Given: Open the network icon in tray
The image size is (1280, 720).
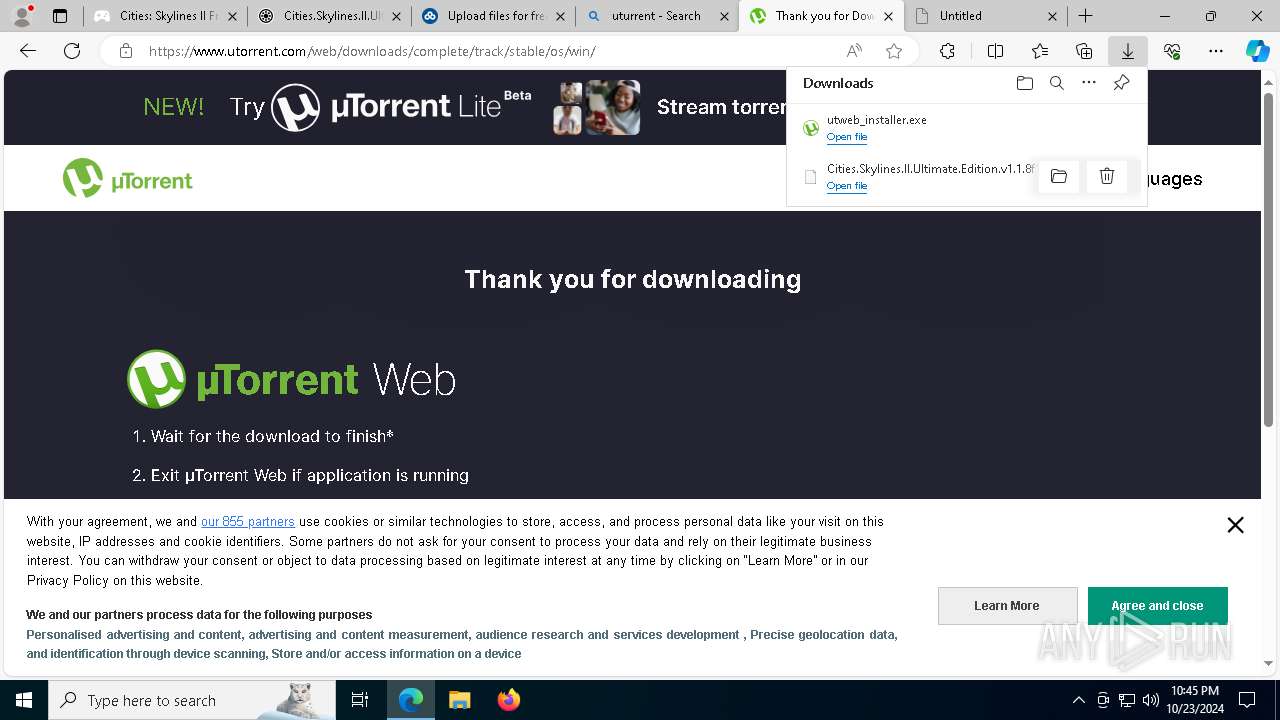Looking at the screenshot, I should click(x=1127, y=700).
